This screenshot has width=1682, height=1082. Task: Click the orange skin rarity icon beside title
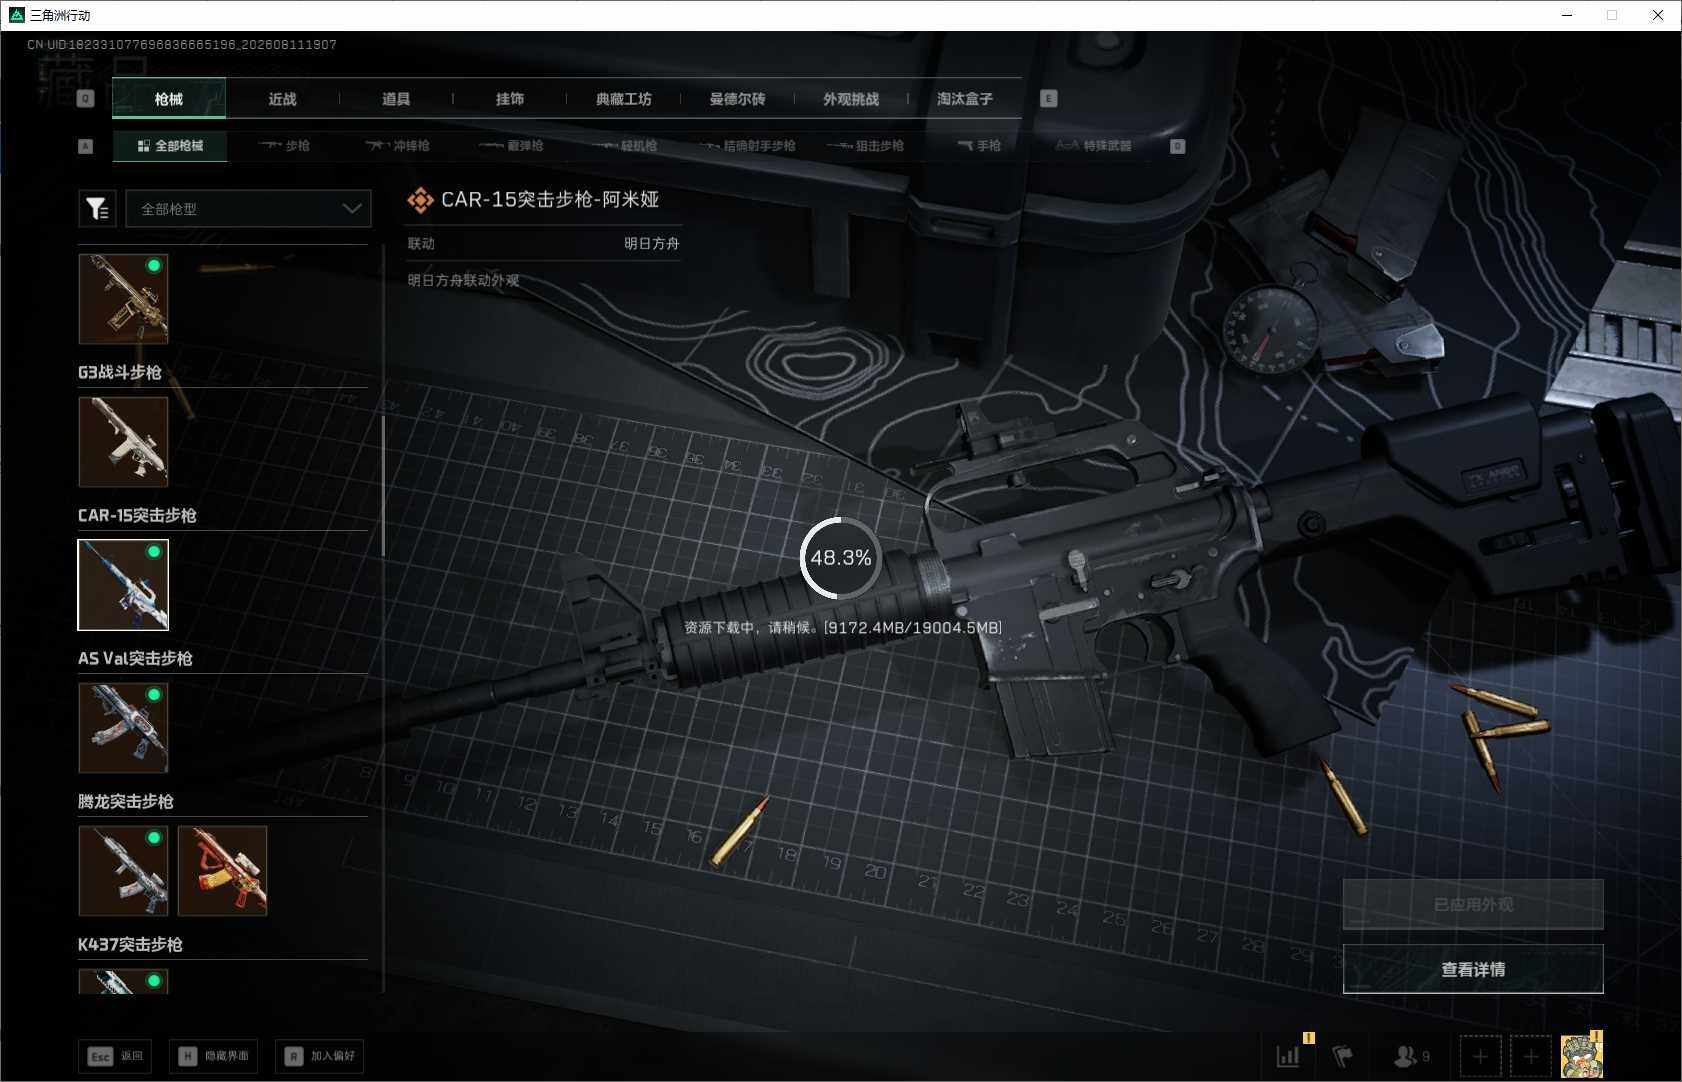(x=420, y=200)
